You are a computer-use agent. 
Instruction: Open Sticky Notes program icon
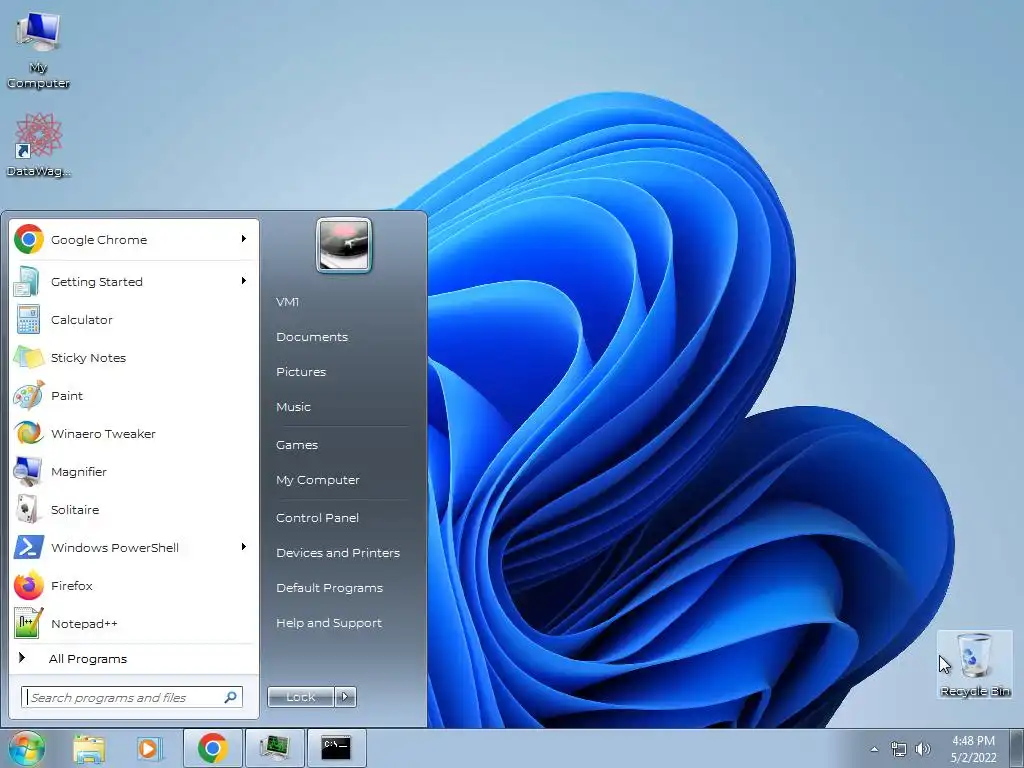click(x=27, y=358)
